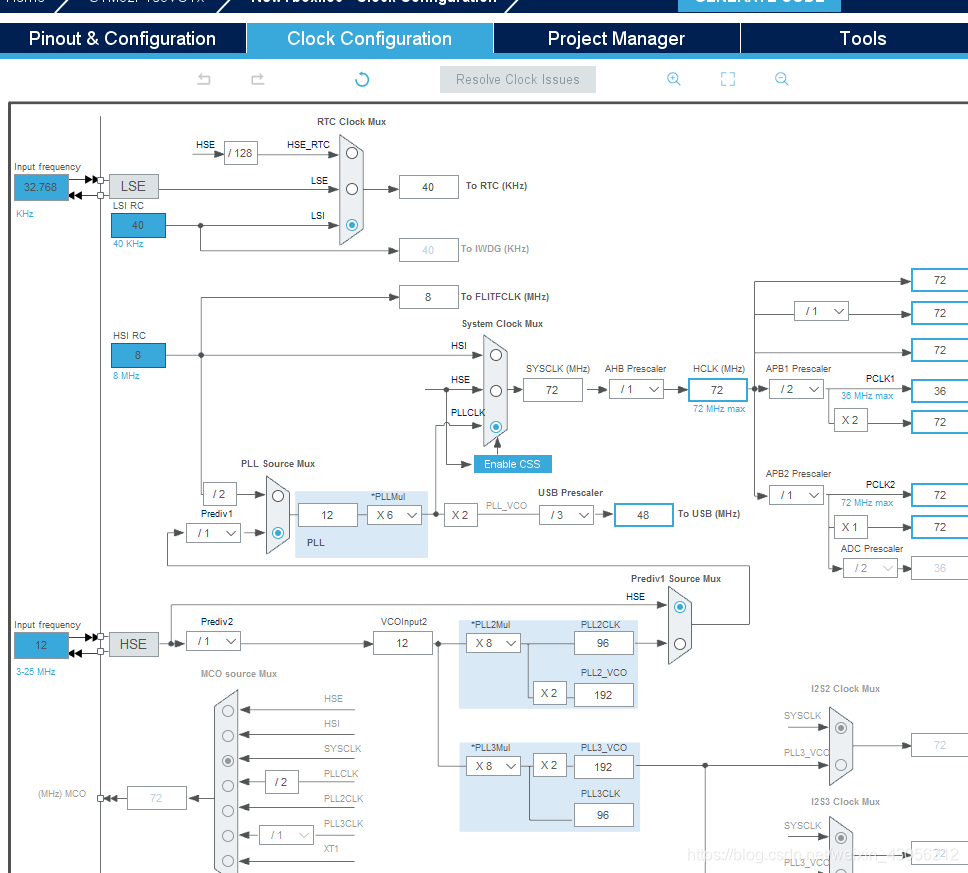Open the Prediv1 divider dropdown
Image resolution: width=968 pixels, height=873 pixels.
coord(214,533)
